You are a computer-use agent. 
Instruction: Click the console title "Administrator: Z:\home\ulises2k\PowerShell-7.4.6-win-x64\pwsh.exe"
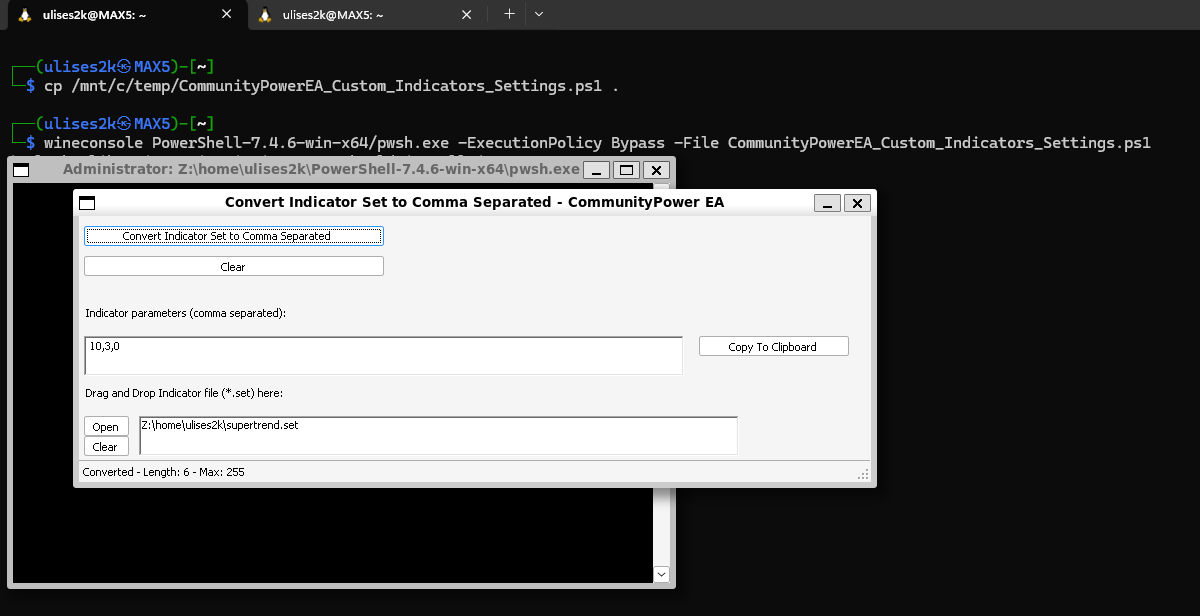(x=321, y=169)
